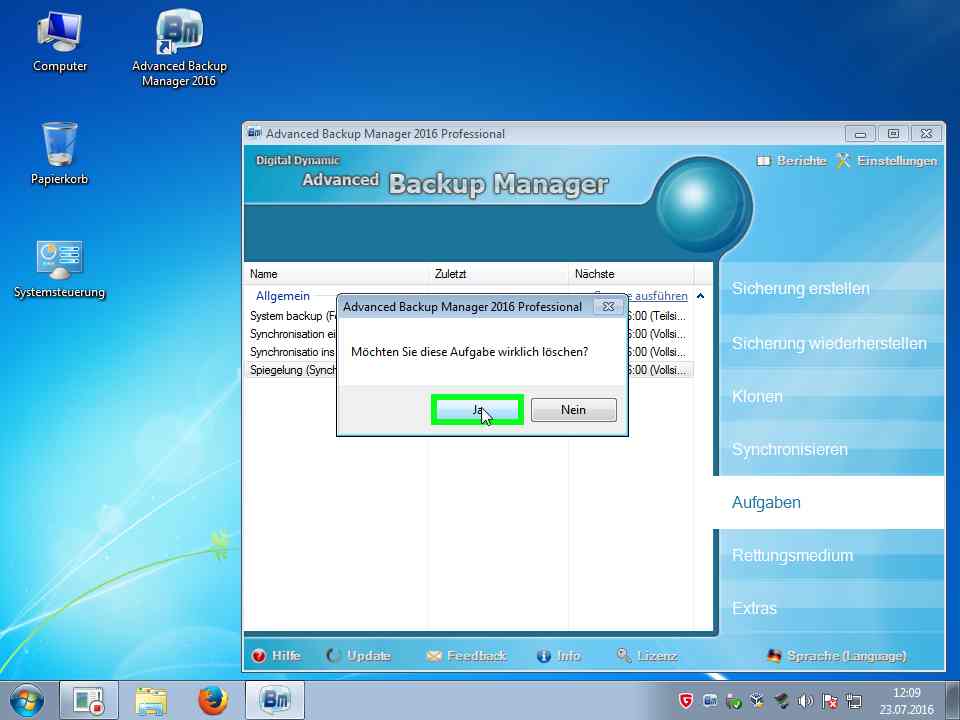Open Sprache (Language) selection
This screenshot has height=720, width=960.
[847, 656]
